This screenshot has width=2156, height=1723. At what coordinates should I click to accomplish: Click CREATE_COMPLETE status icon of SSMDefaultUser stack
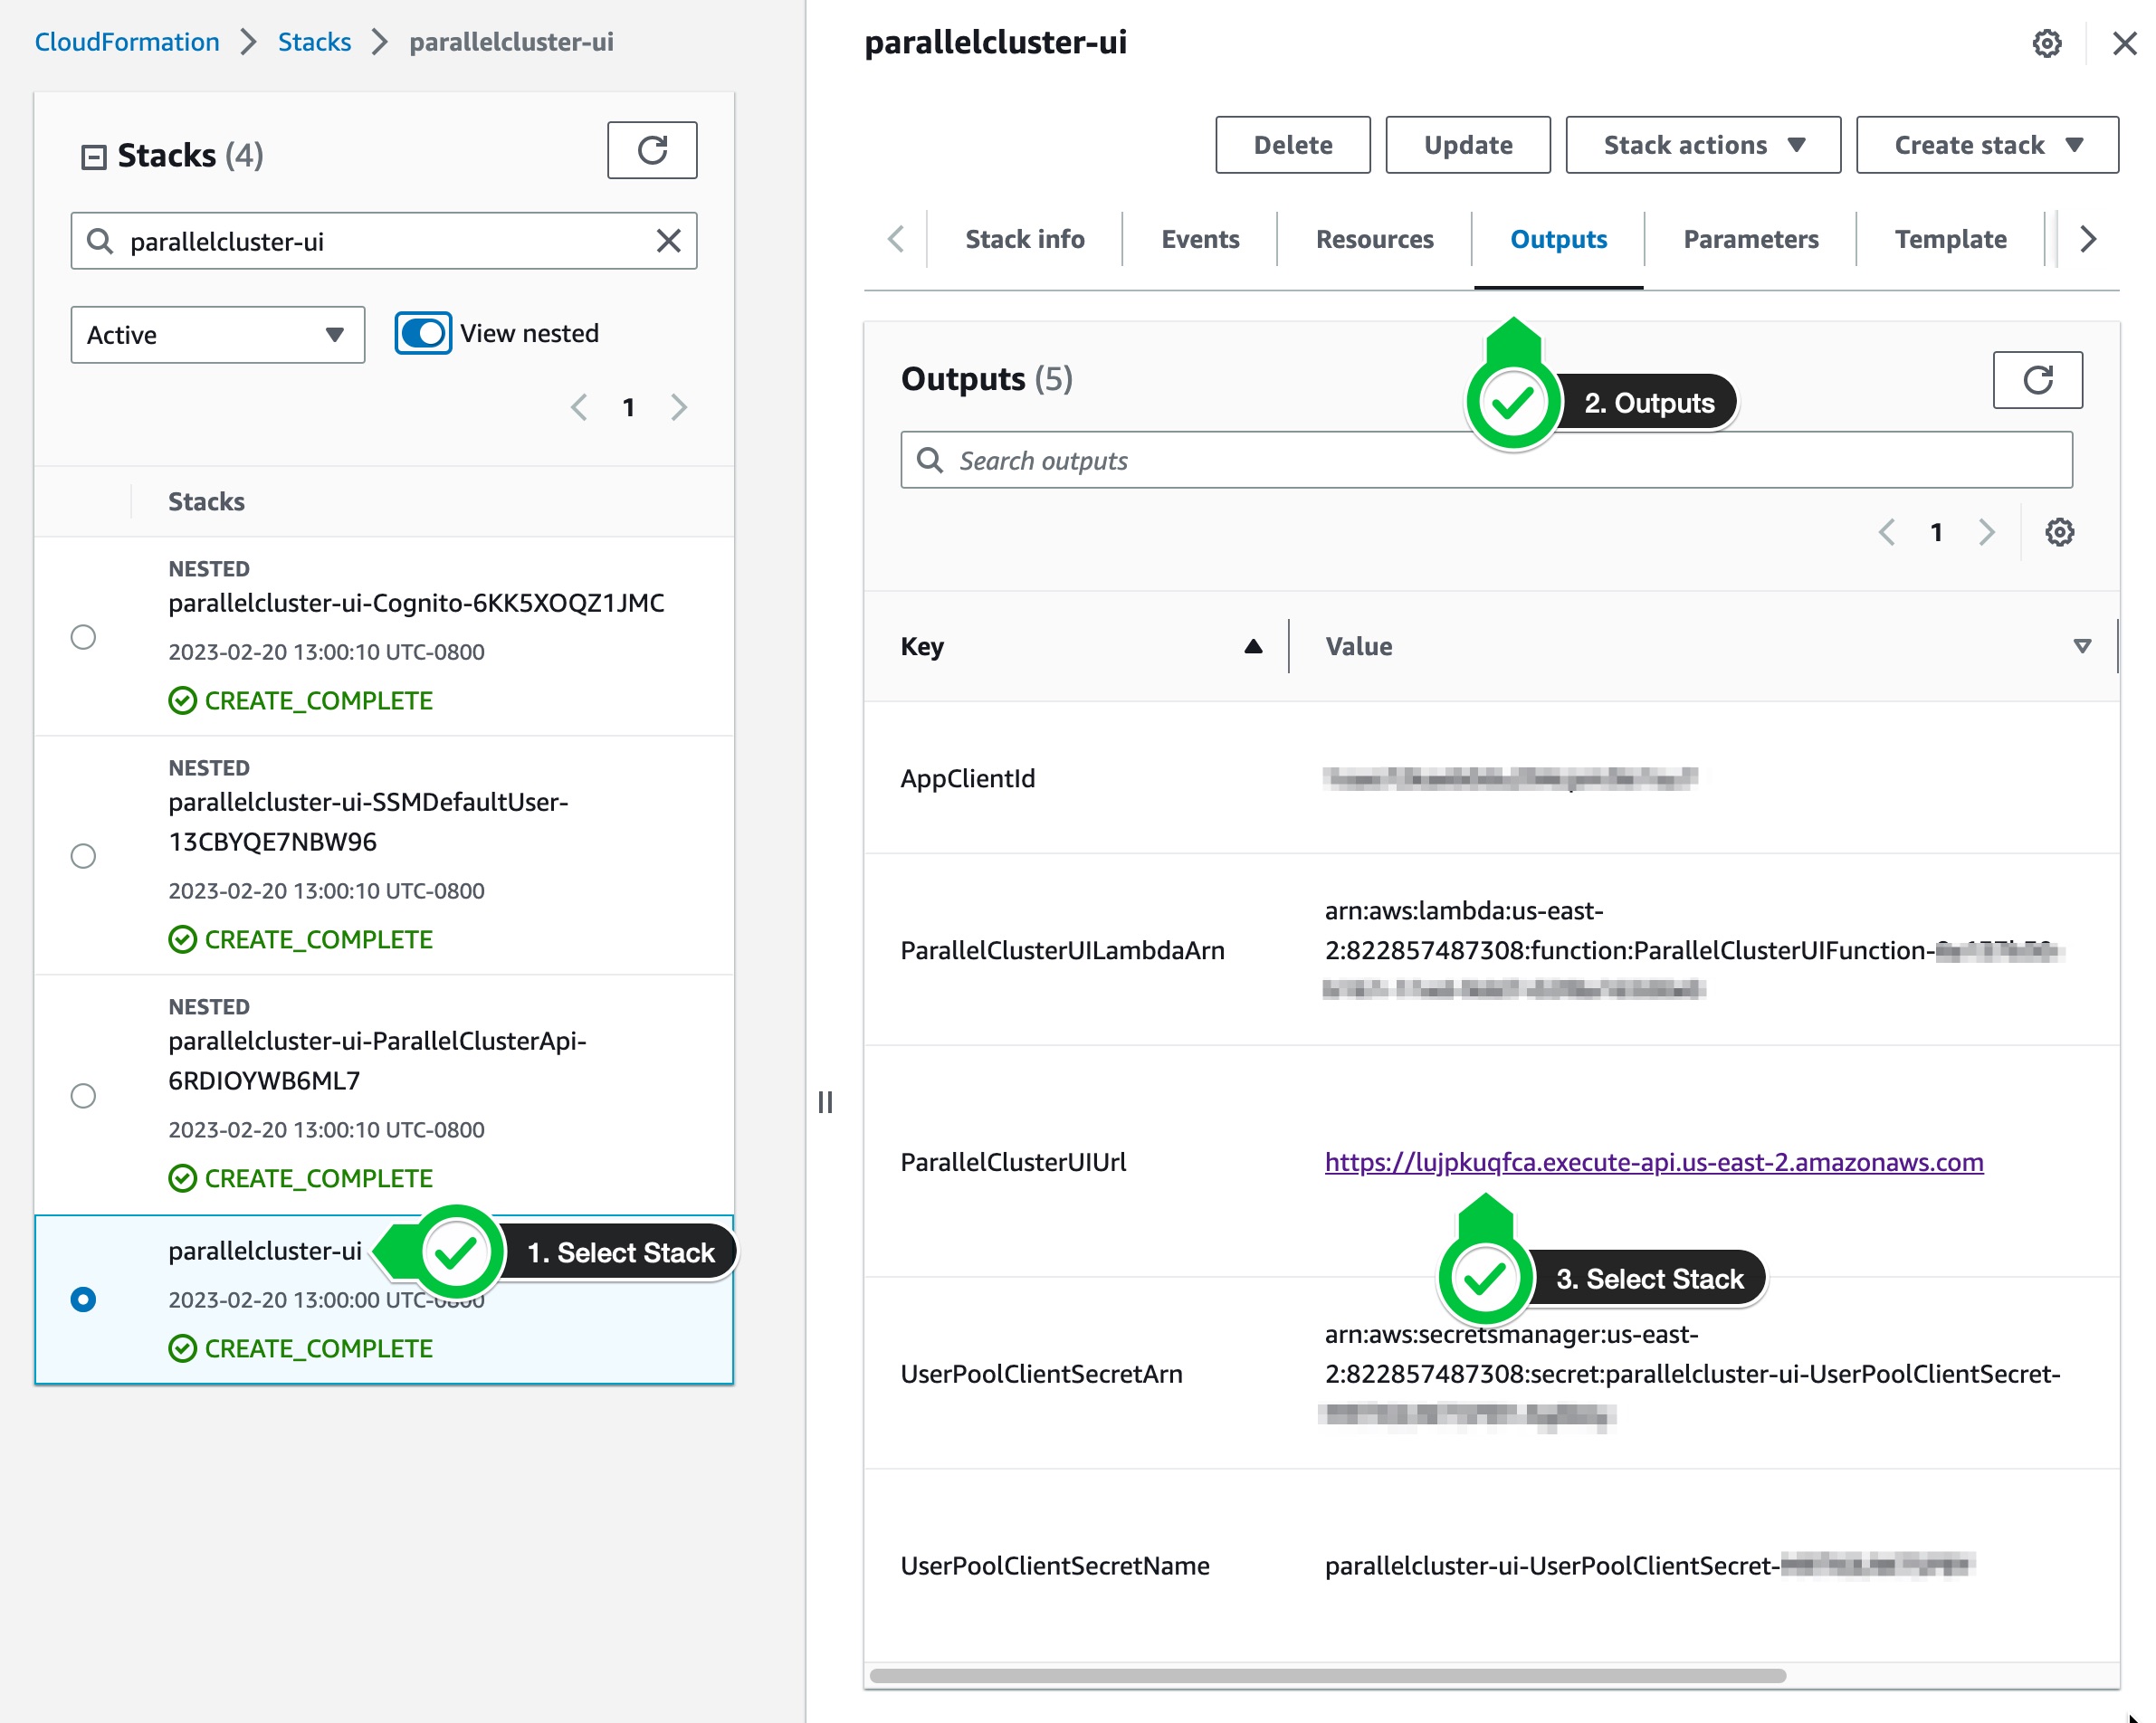coord(182,940)
